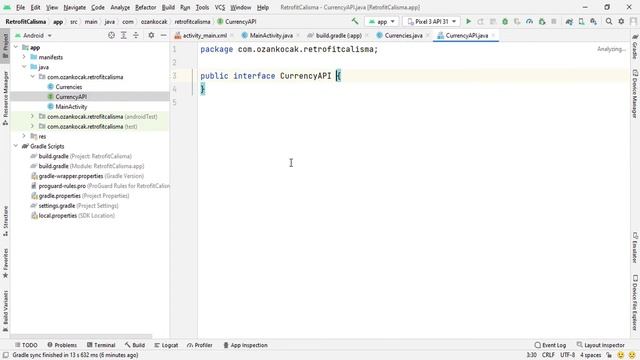Collapse the Gradle Scripts node
640x360 pixels.
16,146
